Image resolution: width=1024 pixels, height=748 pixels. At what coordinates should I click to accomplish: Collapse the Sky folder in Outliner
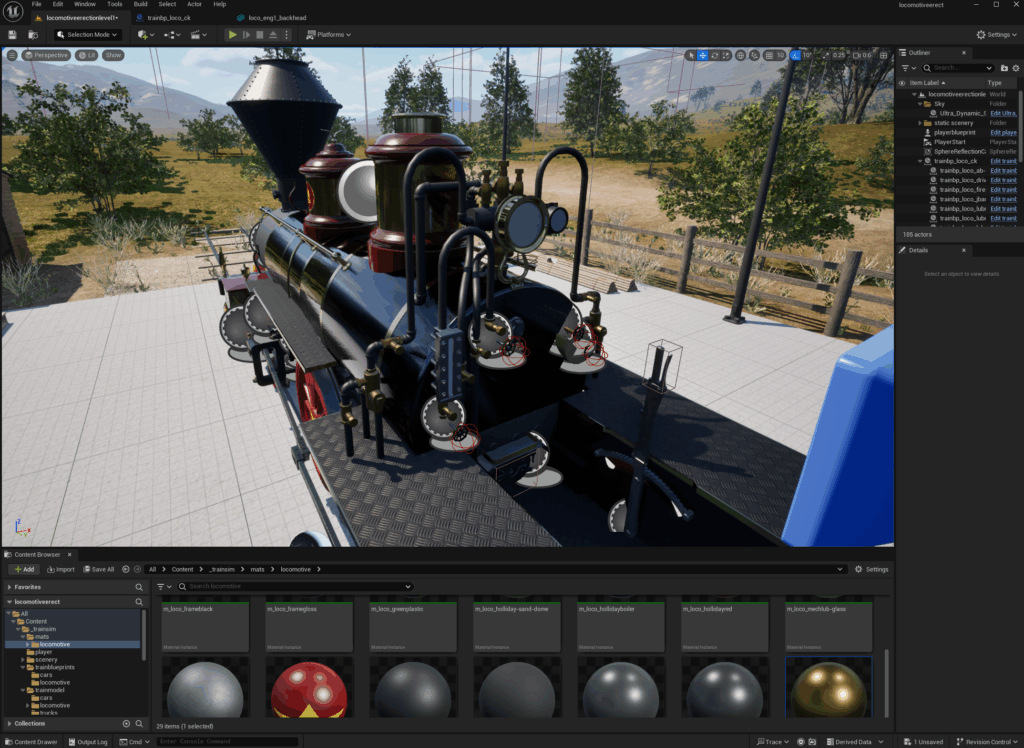(x=920, y=104)
